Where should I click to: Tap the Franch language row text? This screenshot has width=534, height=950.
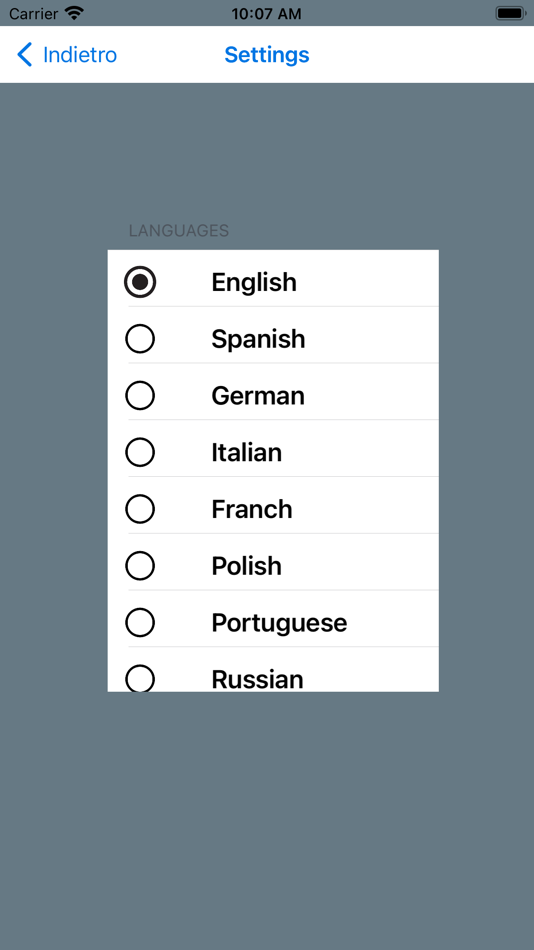click(x=252, y=510)
